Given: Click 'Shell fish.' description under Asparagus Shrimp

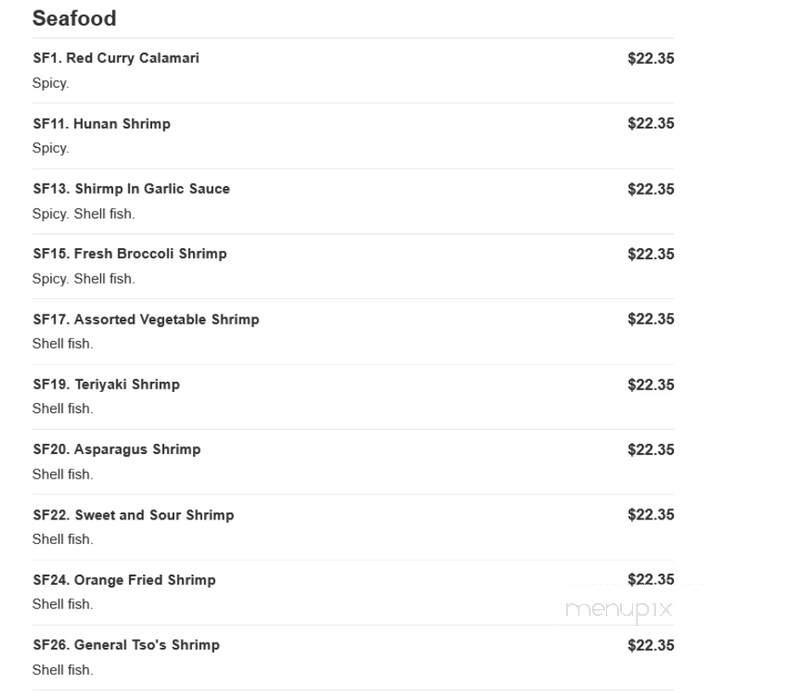Looking at the screenshot, I should tap(63, 474).
